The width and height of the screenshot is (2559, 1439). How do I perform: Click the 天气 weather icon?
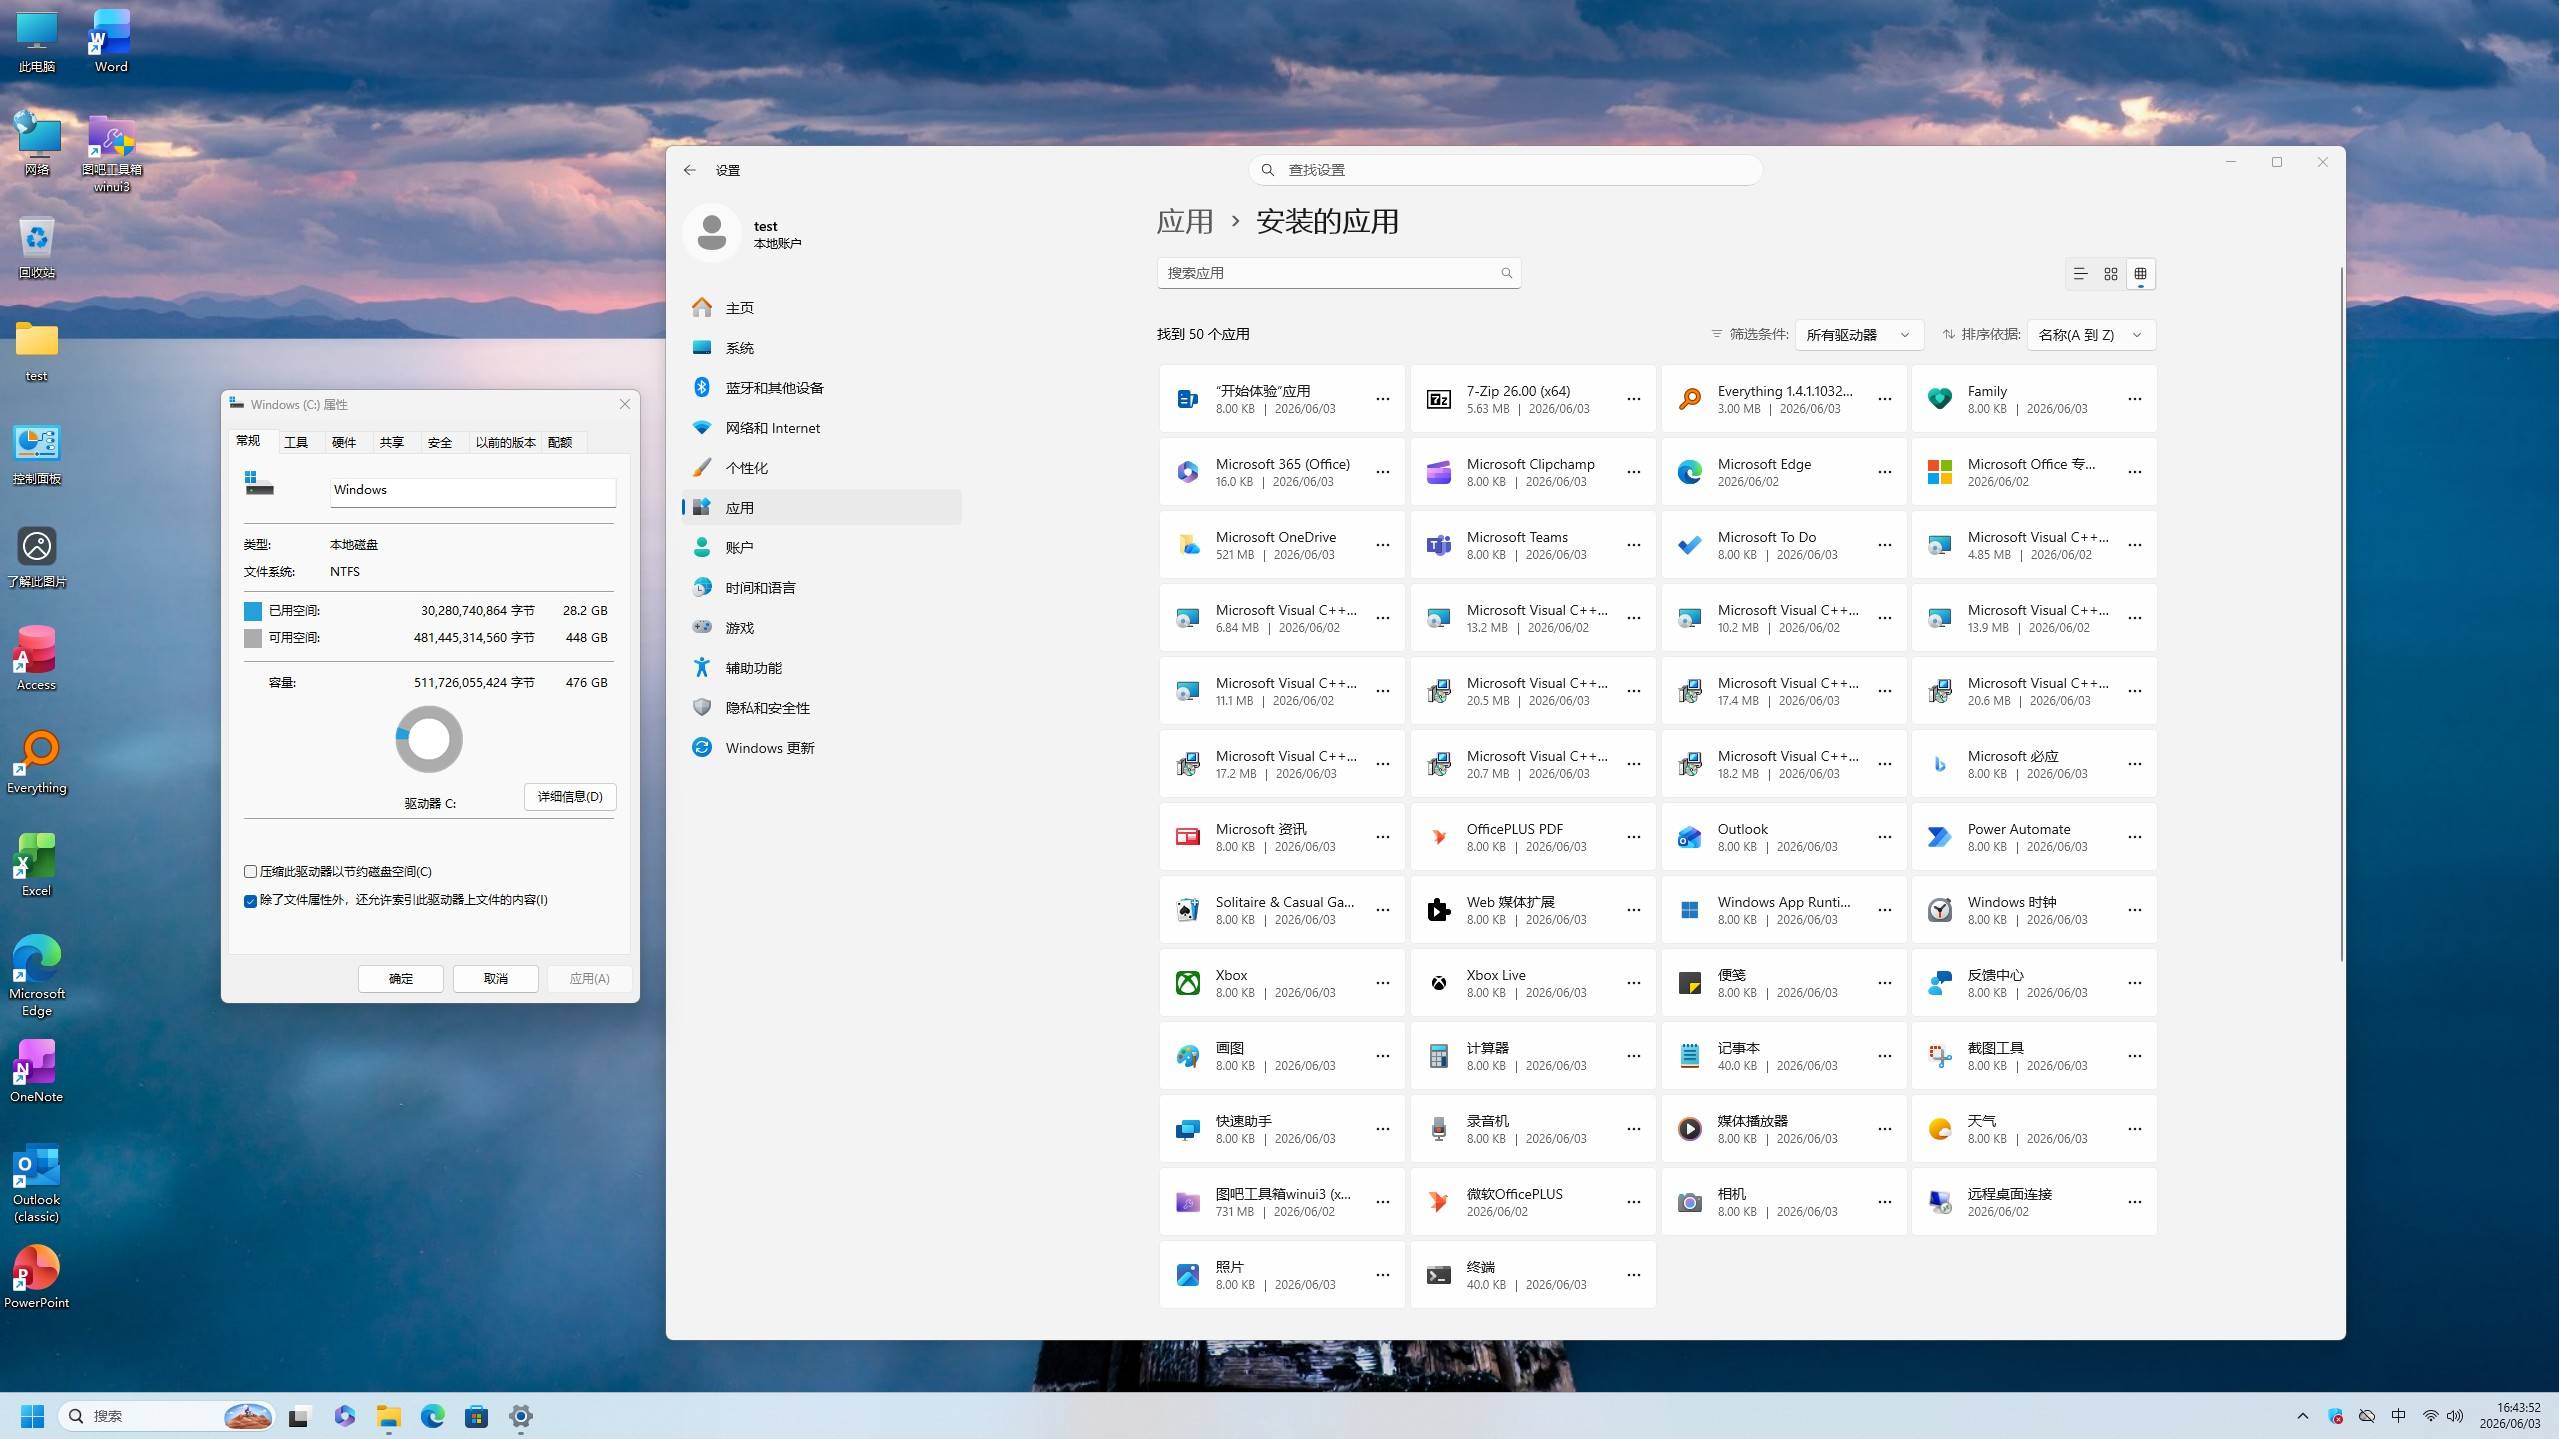click(1939, 1129)
